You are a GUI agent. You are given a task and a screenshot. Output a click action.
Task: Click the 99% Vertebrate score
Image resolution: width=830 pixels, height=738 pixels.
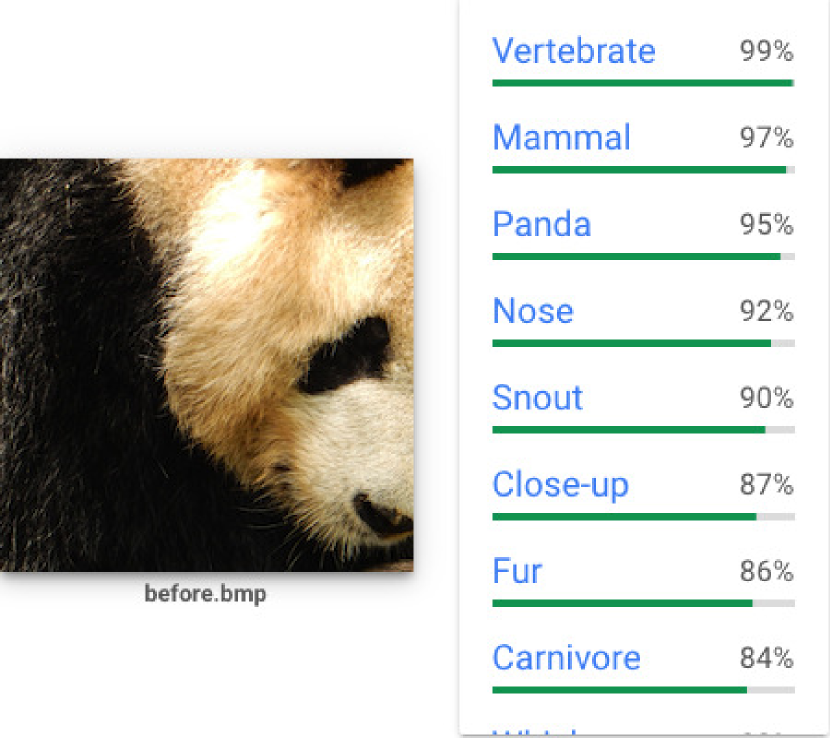pyautogui.click(x=766, y=52)
